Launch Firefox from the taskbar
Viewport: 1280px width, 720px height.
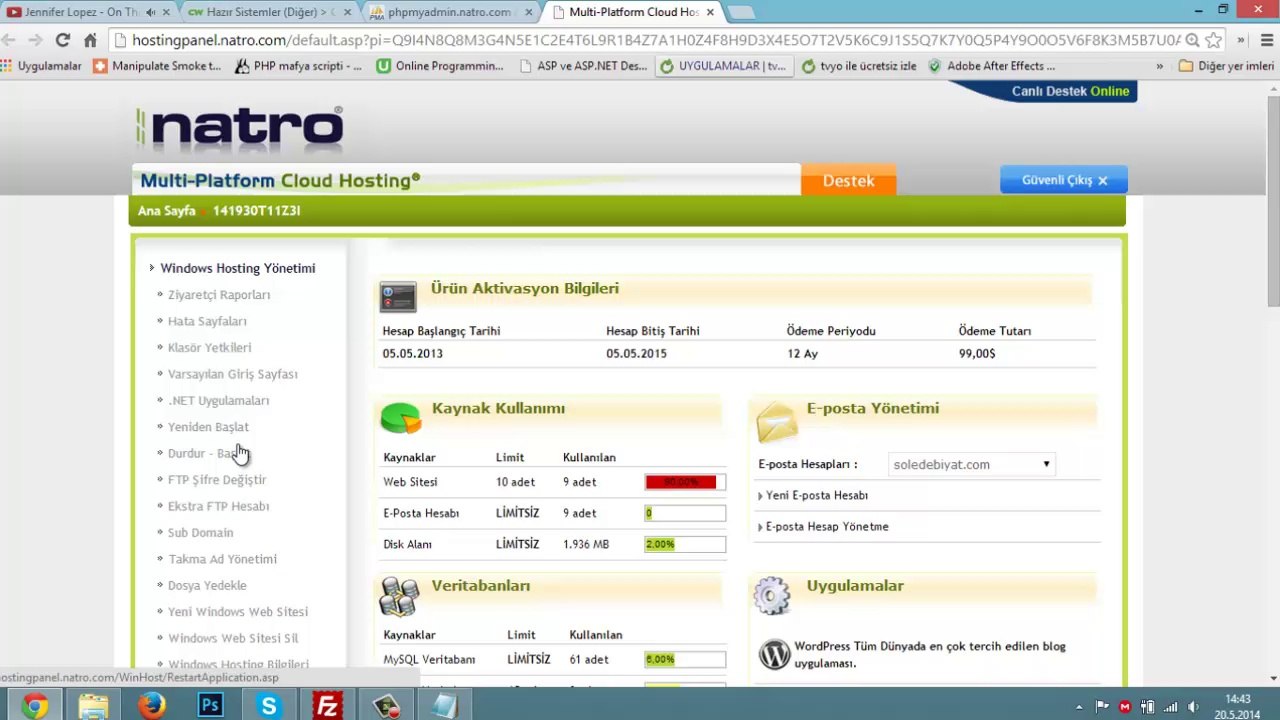[151, 706]
